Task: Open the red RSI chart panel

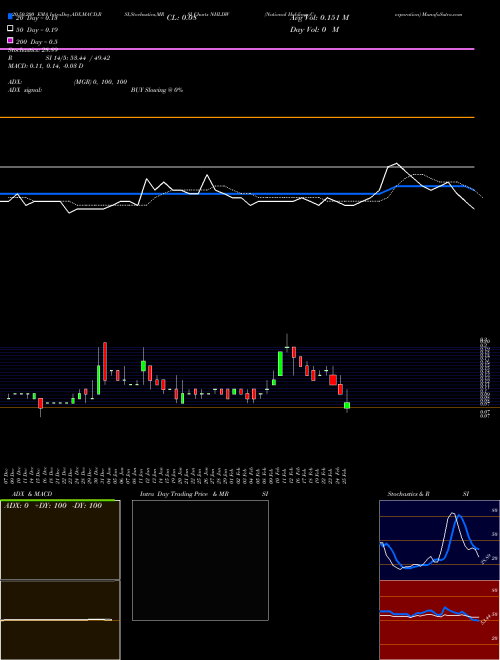Action: point(439,620)
